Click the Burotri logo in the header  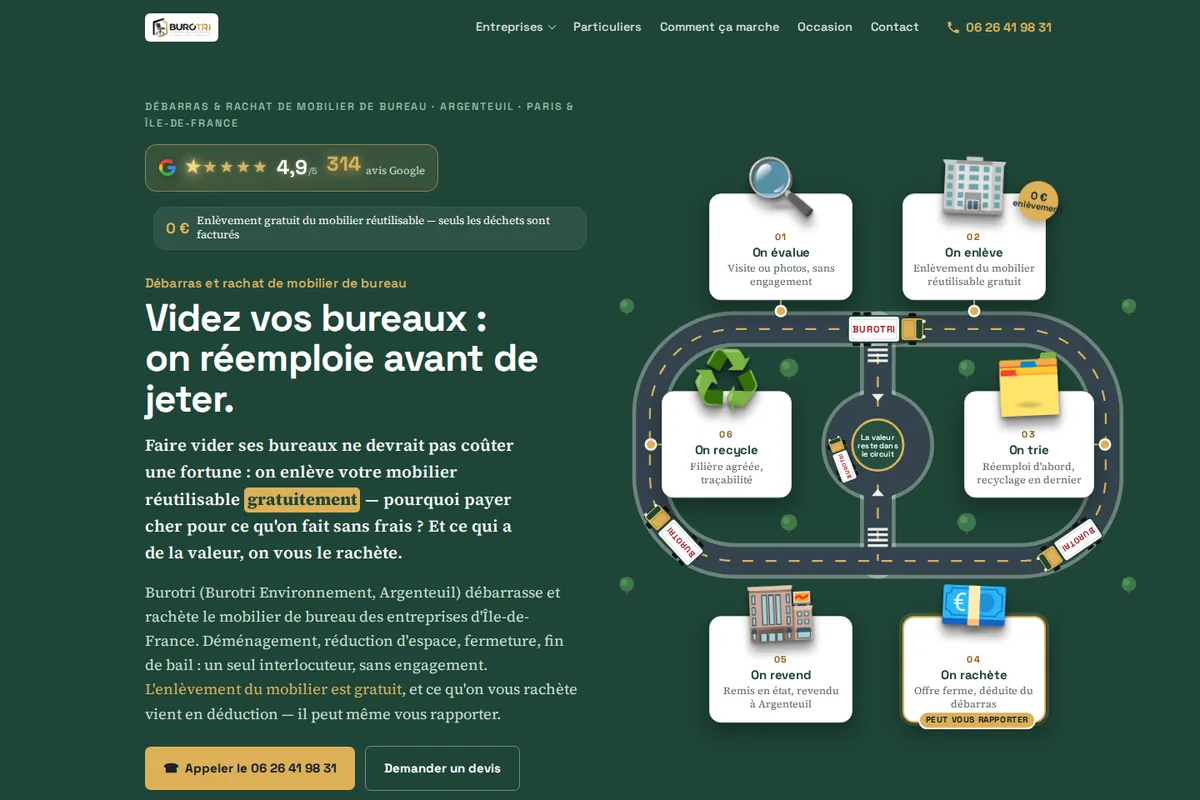pyautogui.click(x=181, y=27)
